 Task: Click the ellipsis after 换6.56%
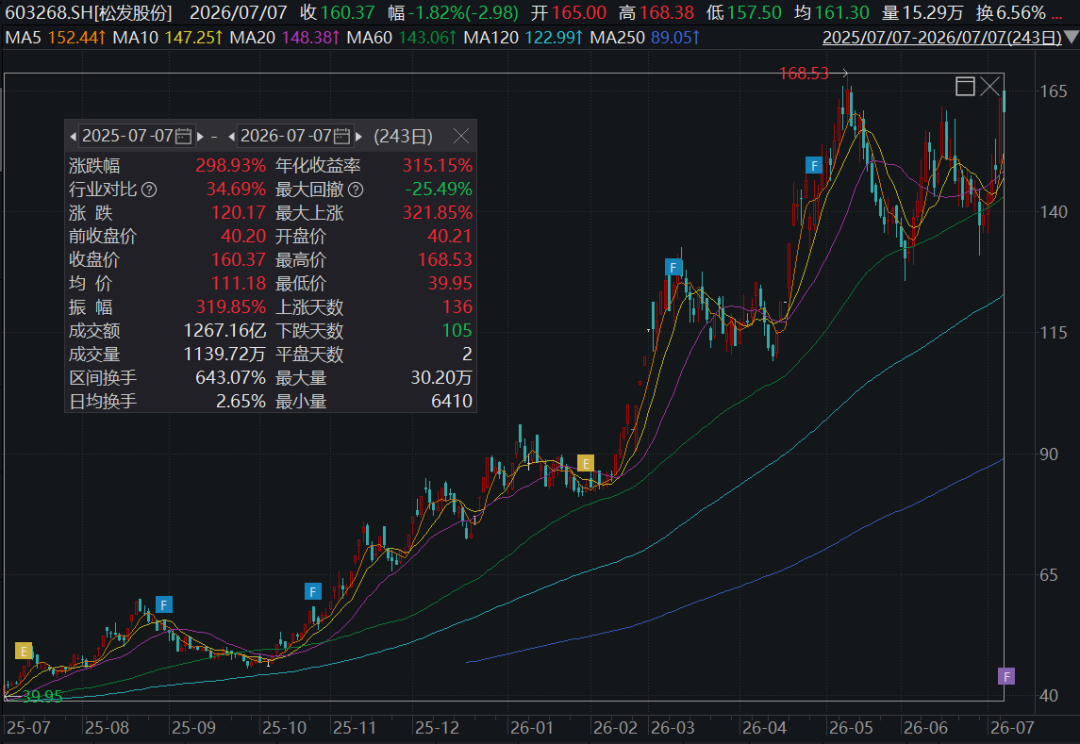coord(1057,17)
